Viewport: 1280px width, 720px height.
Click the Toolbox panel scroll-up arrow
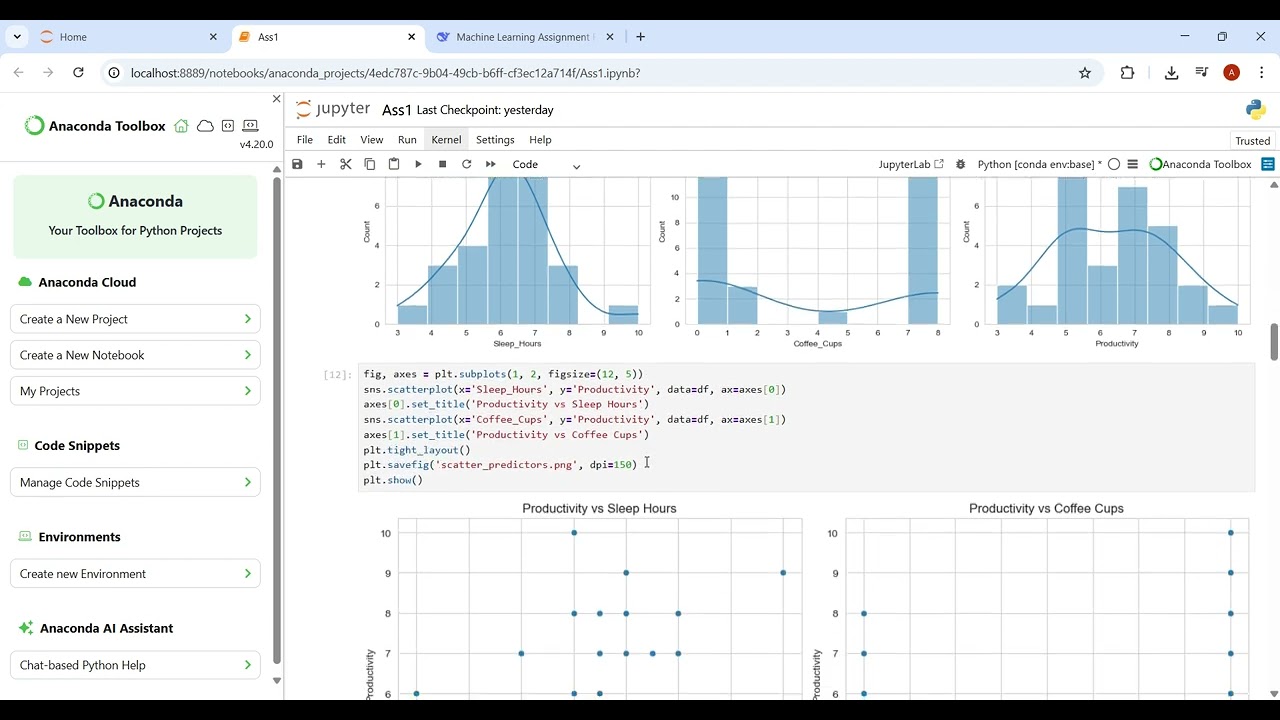click(x=277, y=170)
